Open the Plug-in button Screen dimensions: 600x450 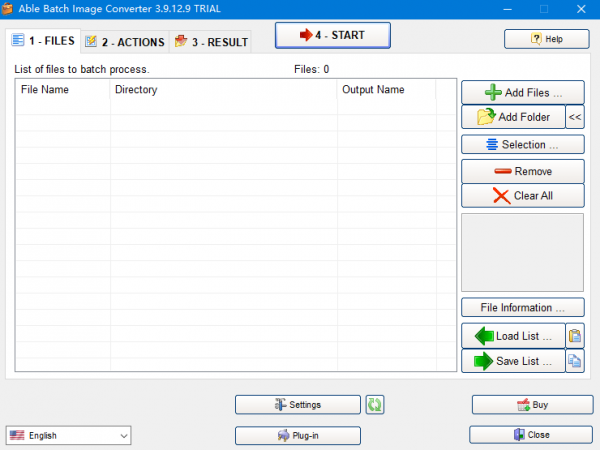point(298,435)
